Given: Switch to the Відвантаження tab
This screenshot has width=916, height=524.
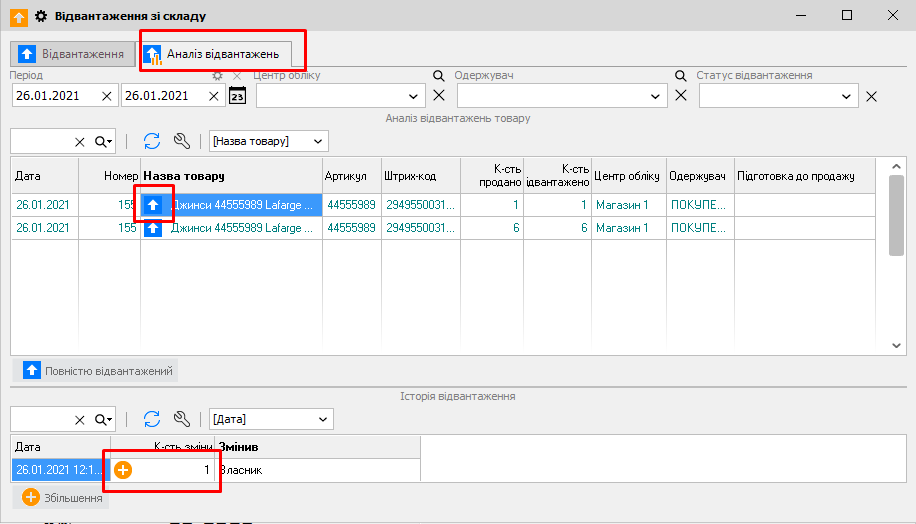Looking at the screenshot, I should click(x=72, y=53).
